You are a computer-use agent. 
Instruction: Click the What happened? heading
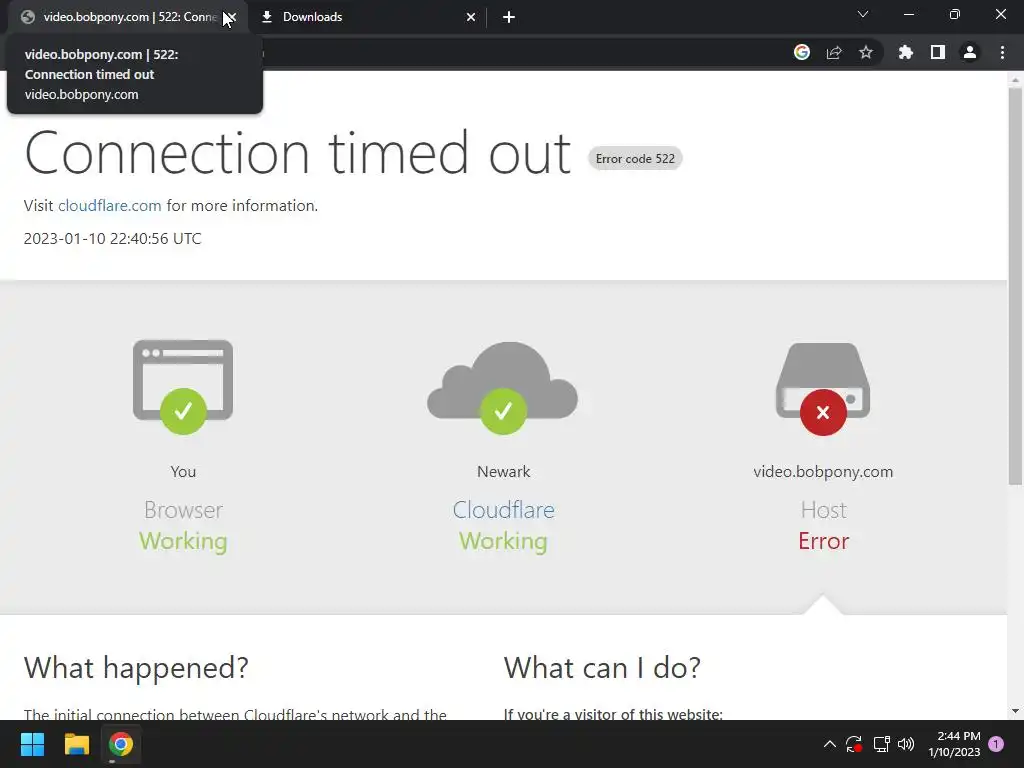click(x=136, y=667)
